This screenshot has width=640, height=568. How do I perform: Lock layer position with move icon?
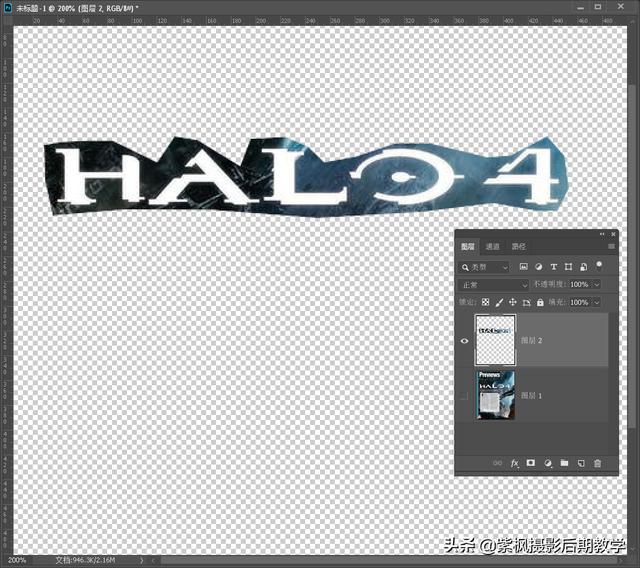pos(513,302)
